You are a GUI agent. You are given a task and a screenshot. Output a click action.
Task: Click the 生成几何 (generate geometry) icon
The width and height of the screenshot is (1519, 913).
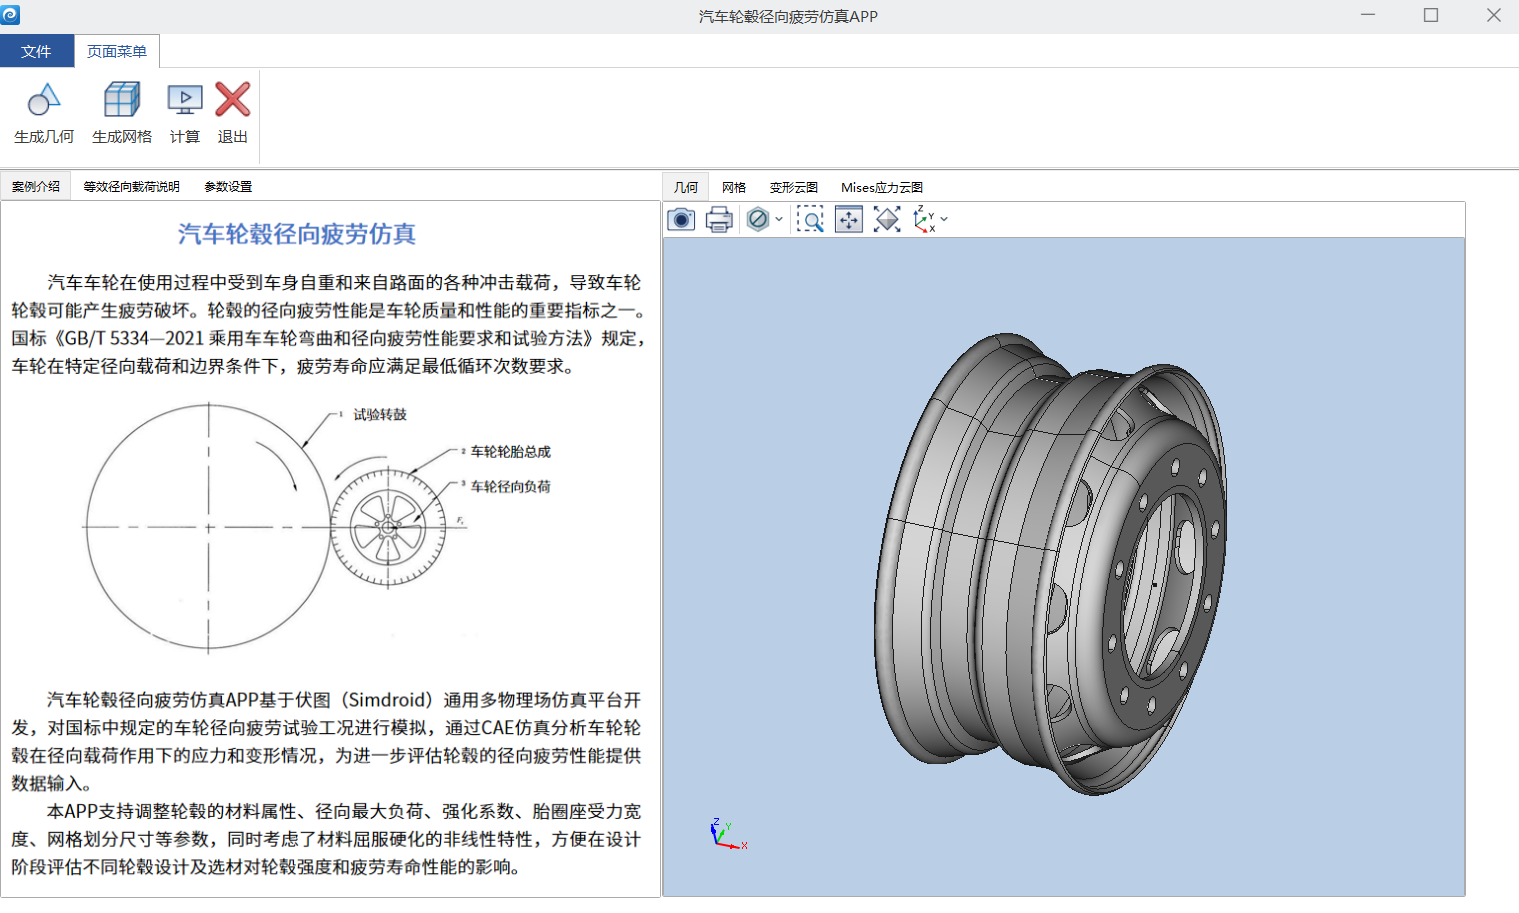click(x=44, y=100)
